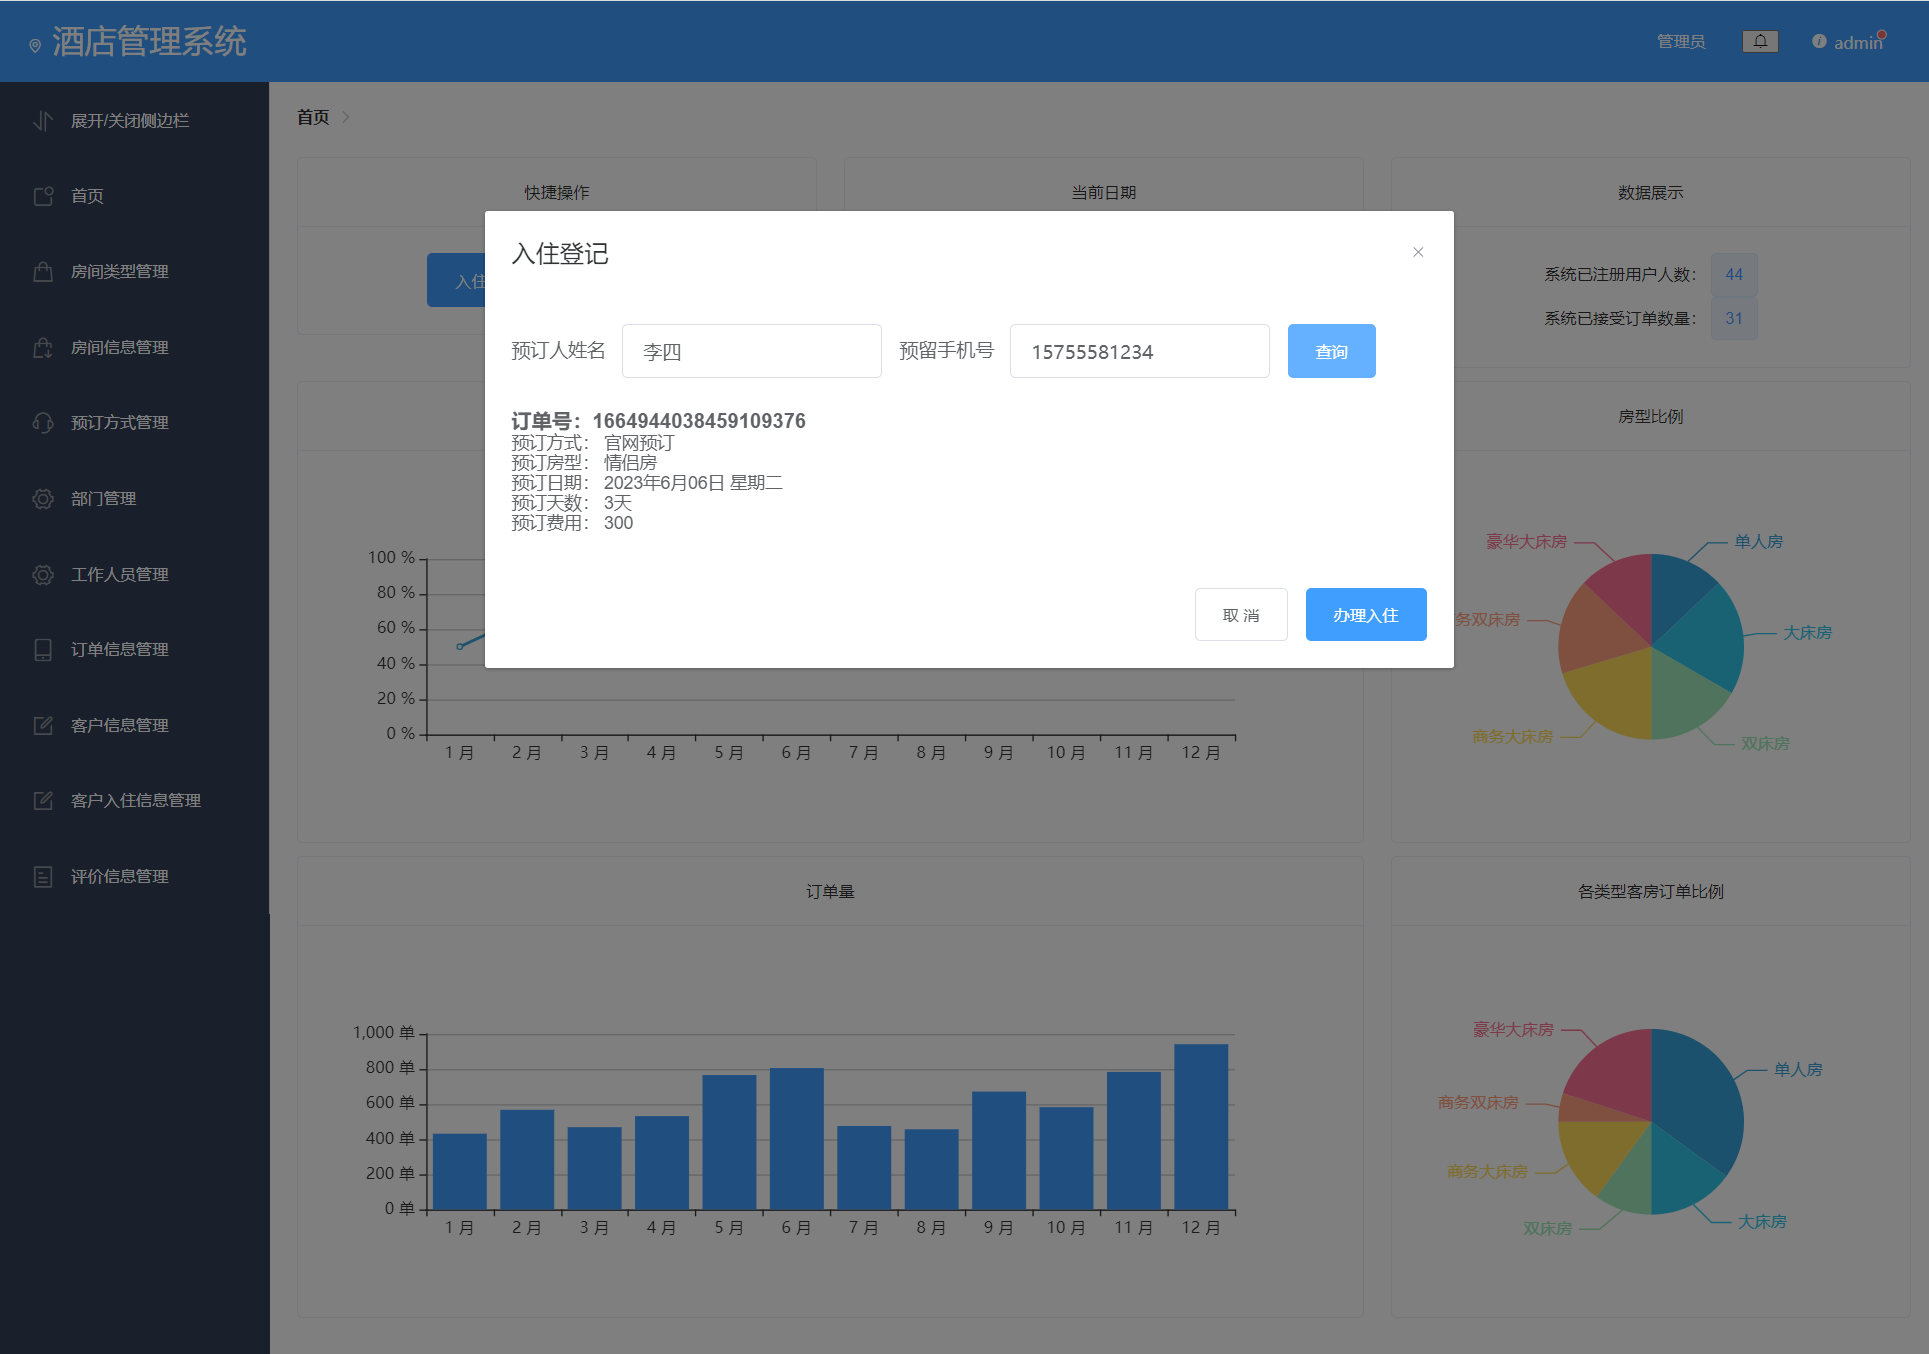Click the 预留手机号 input field
Screen dimensions: 1929x1354
coord(1139,351)
